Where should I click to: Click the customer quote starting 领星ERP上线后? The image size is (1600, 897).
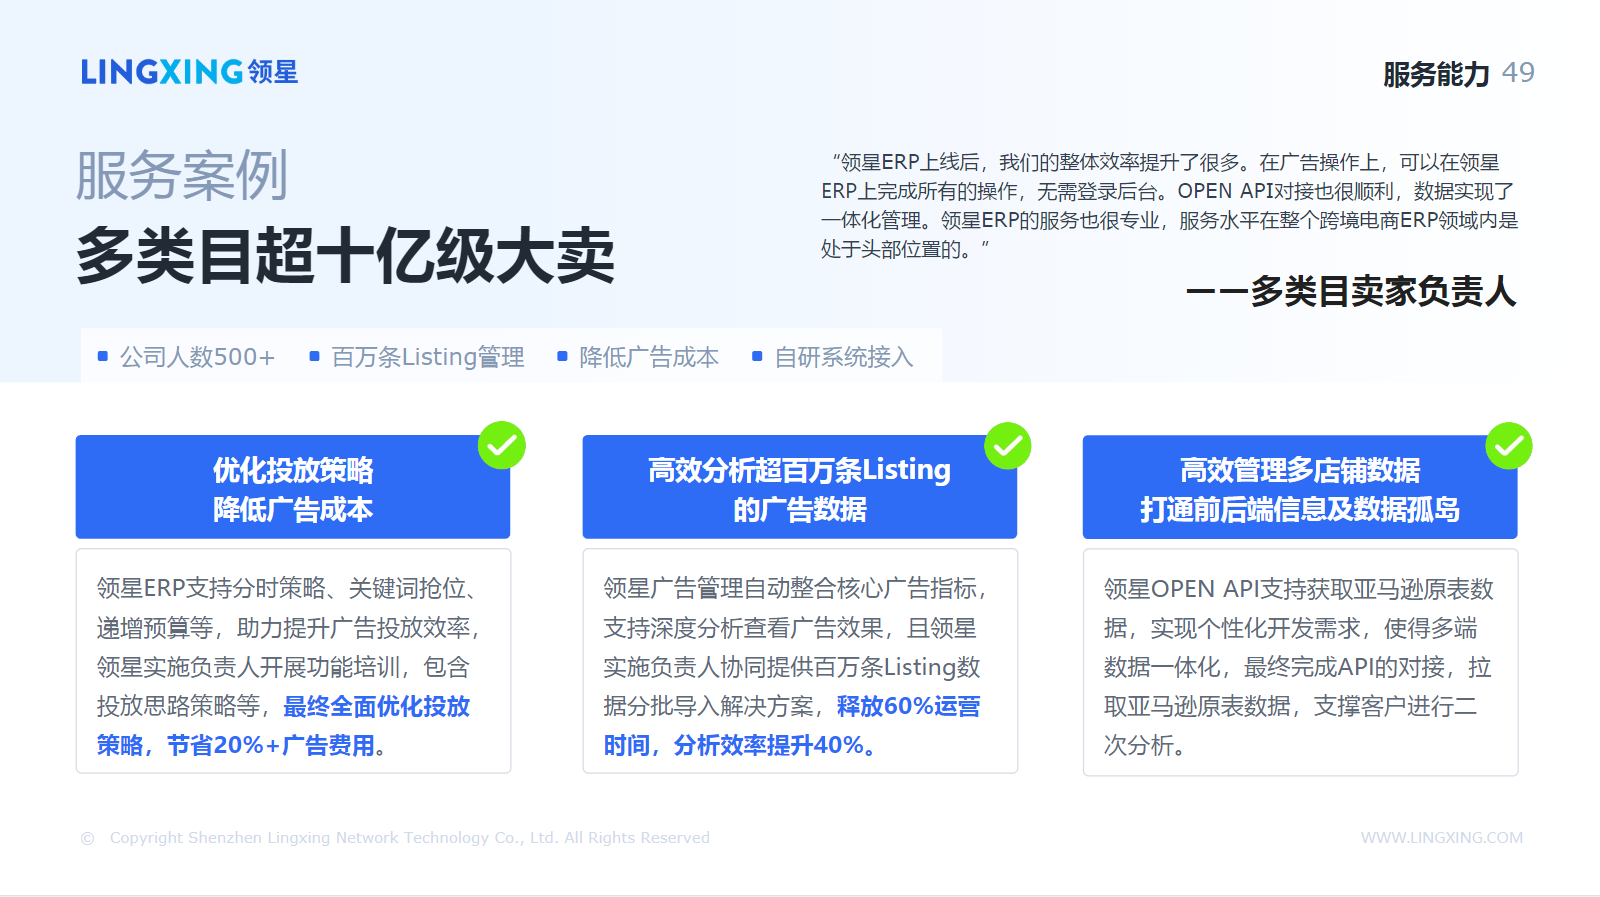[x=1170, y=205]
